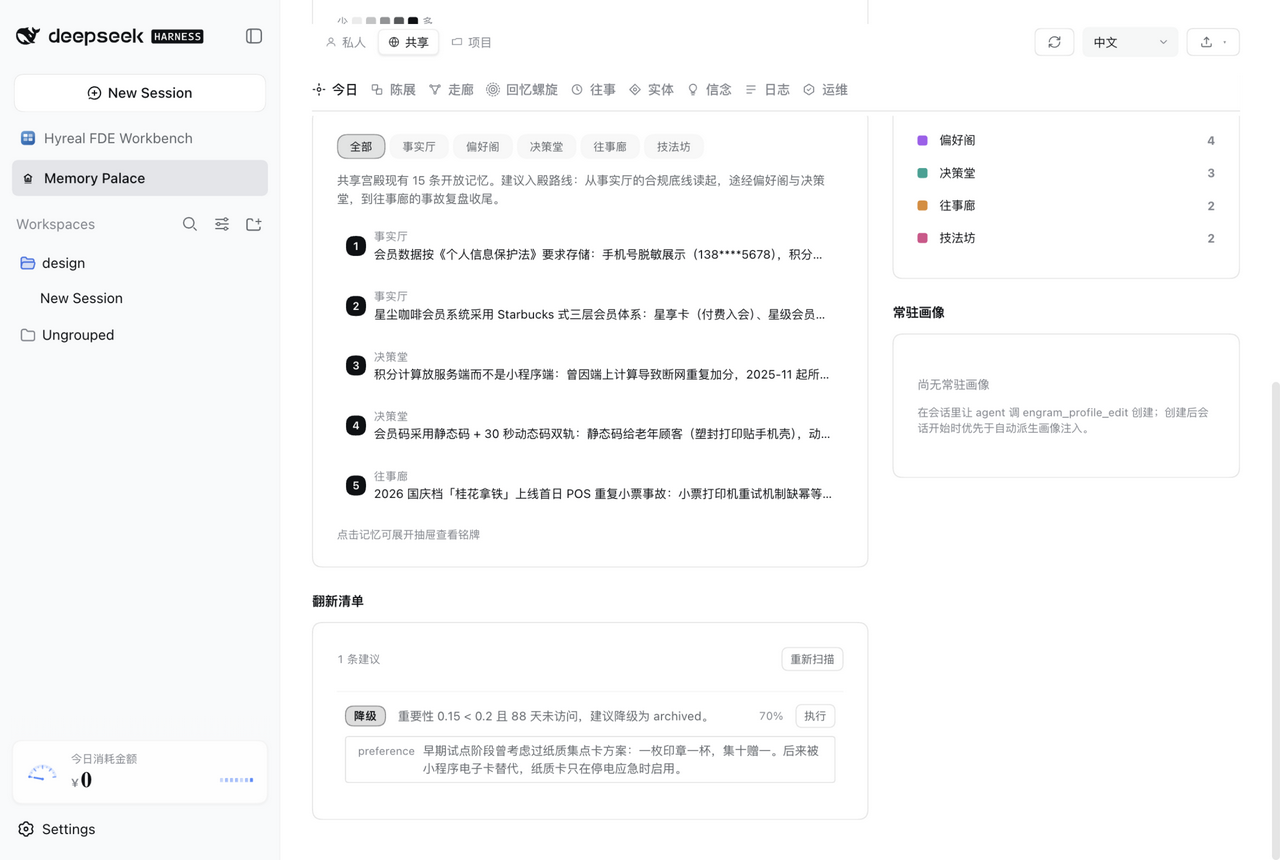The height and width of the screenshot is (860, 1280).
Task: Select the 共享 scope toggle
Action: tap(408, 42)
